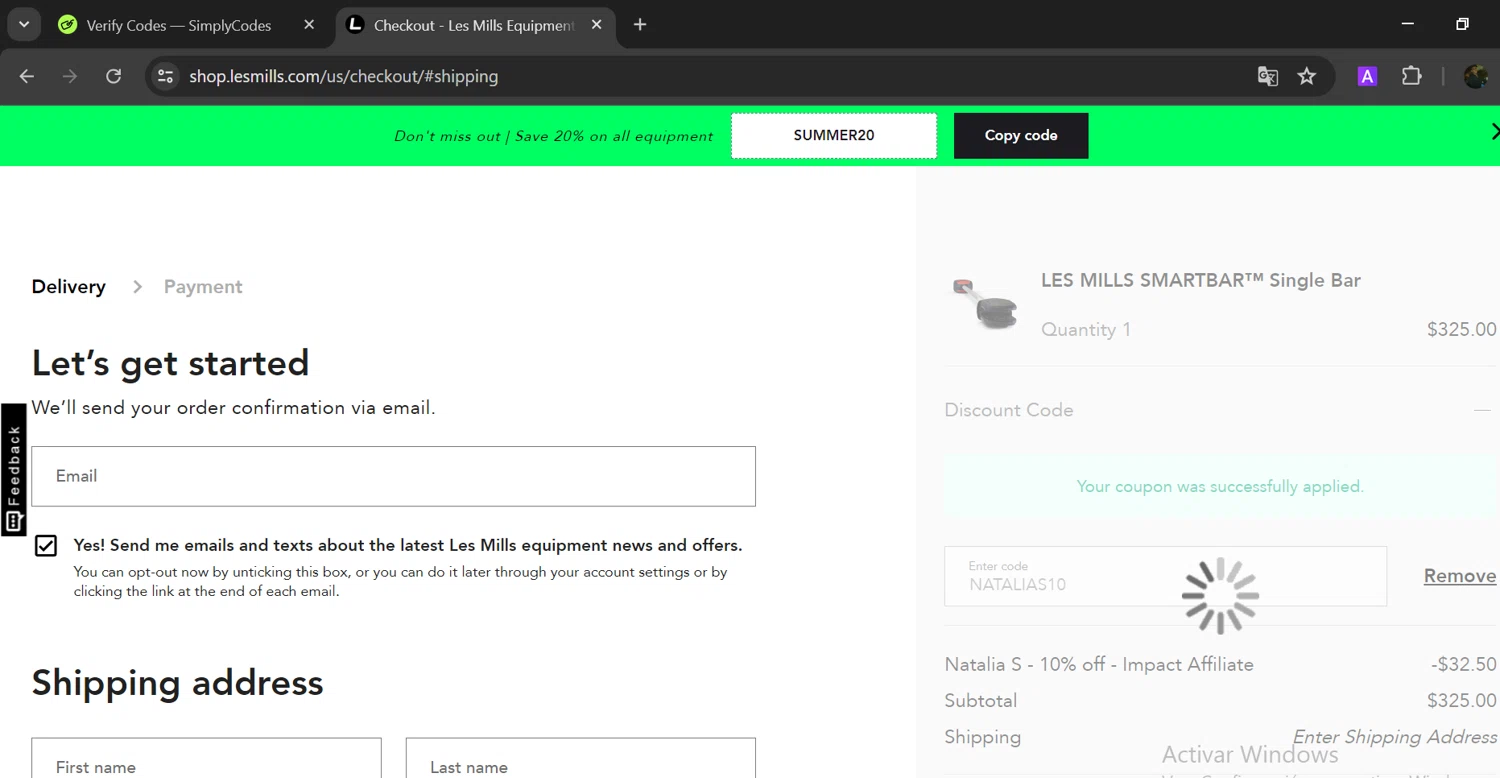Click the coupon successfully applied message
Image resolution: width=1500 pixels, height=778 pixels.
point(1220,487)
